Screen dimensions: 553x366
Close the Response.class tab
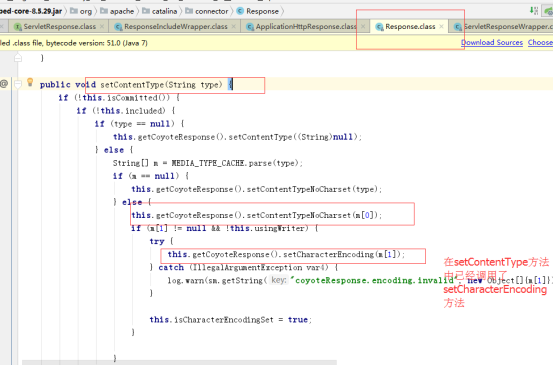click(x=442, y=26)
